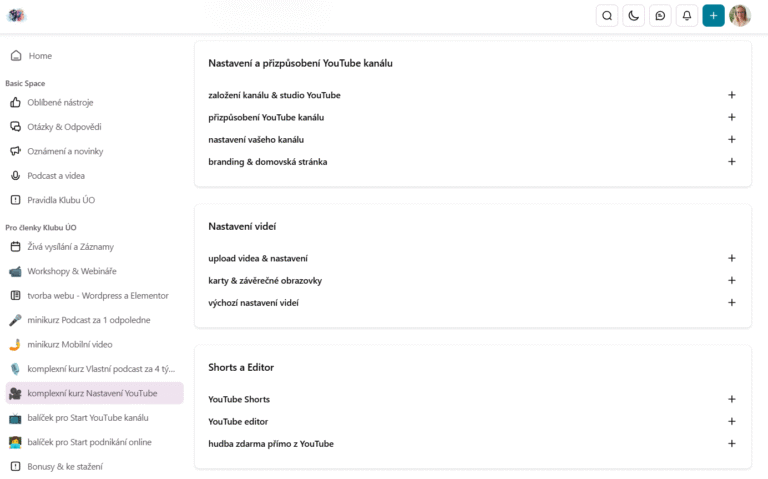Open the search icon in header

[607, 16]
